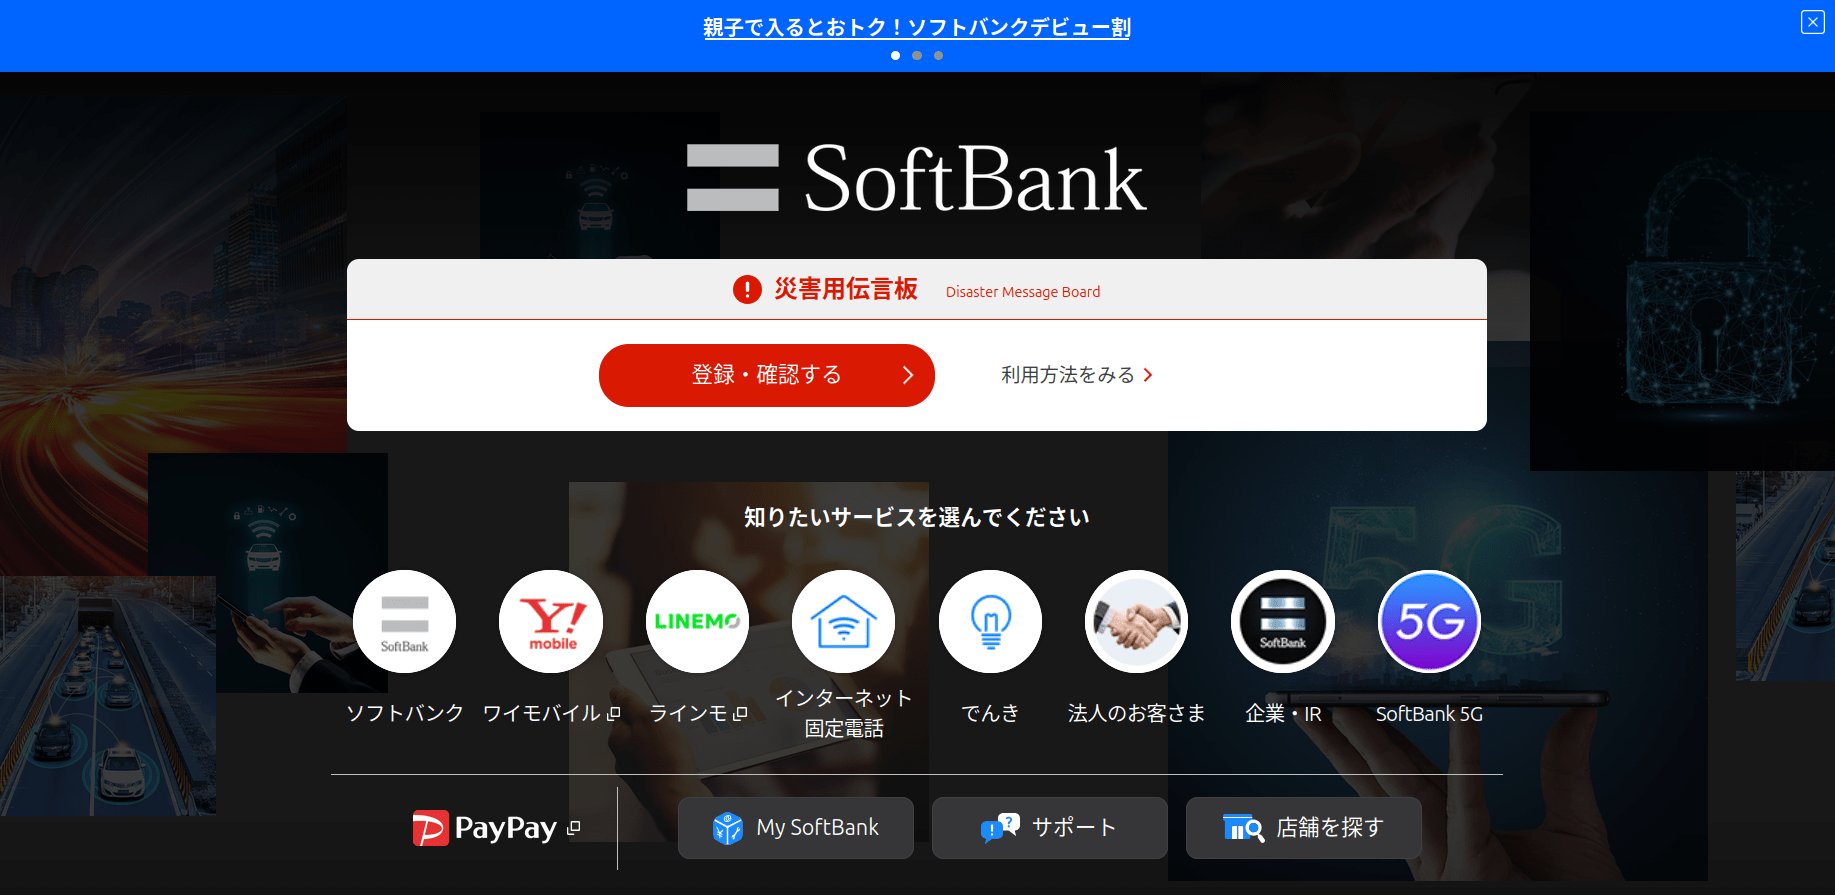Select the first banner carousel dot

pyautogui.click(x=895, y=56)
